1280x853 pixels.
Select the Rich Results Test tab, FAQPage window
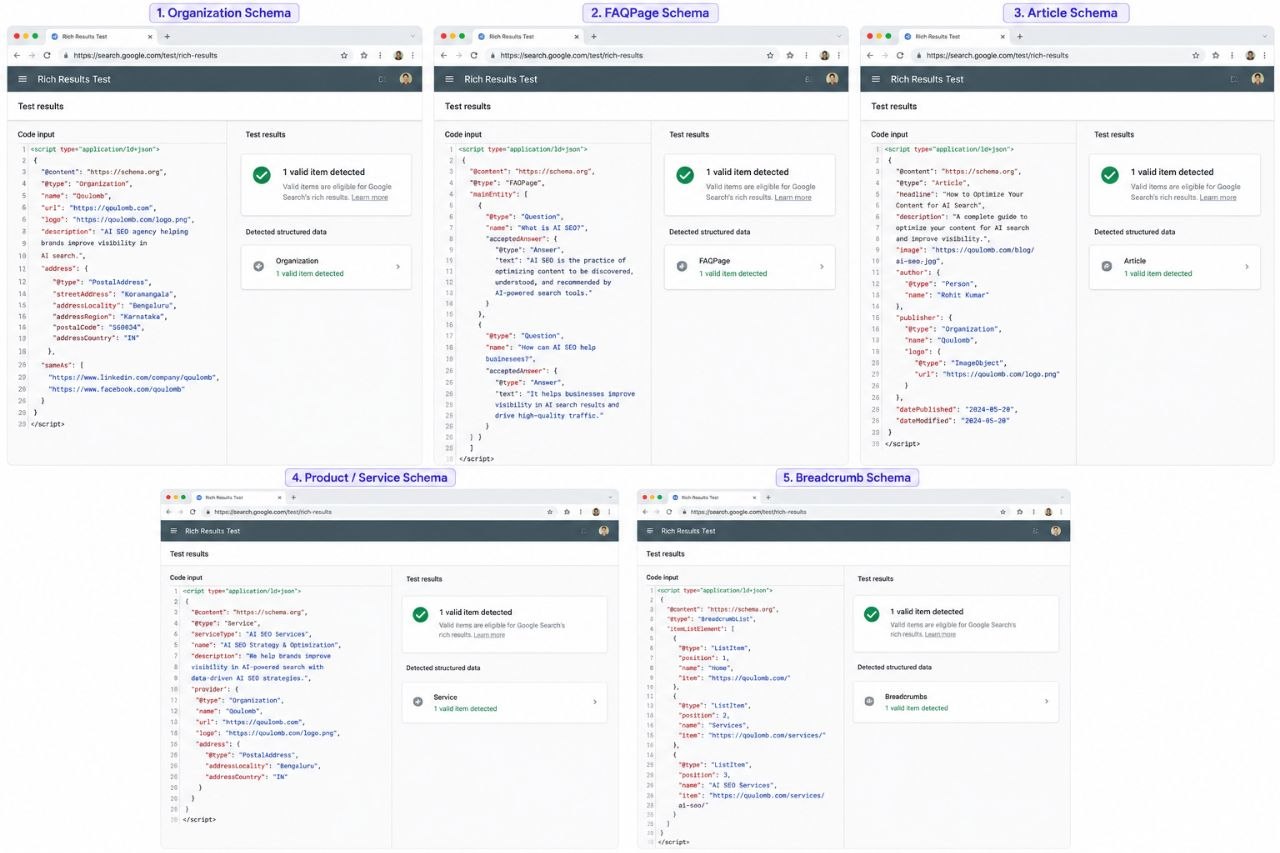coord(527,36)
